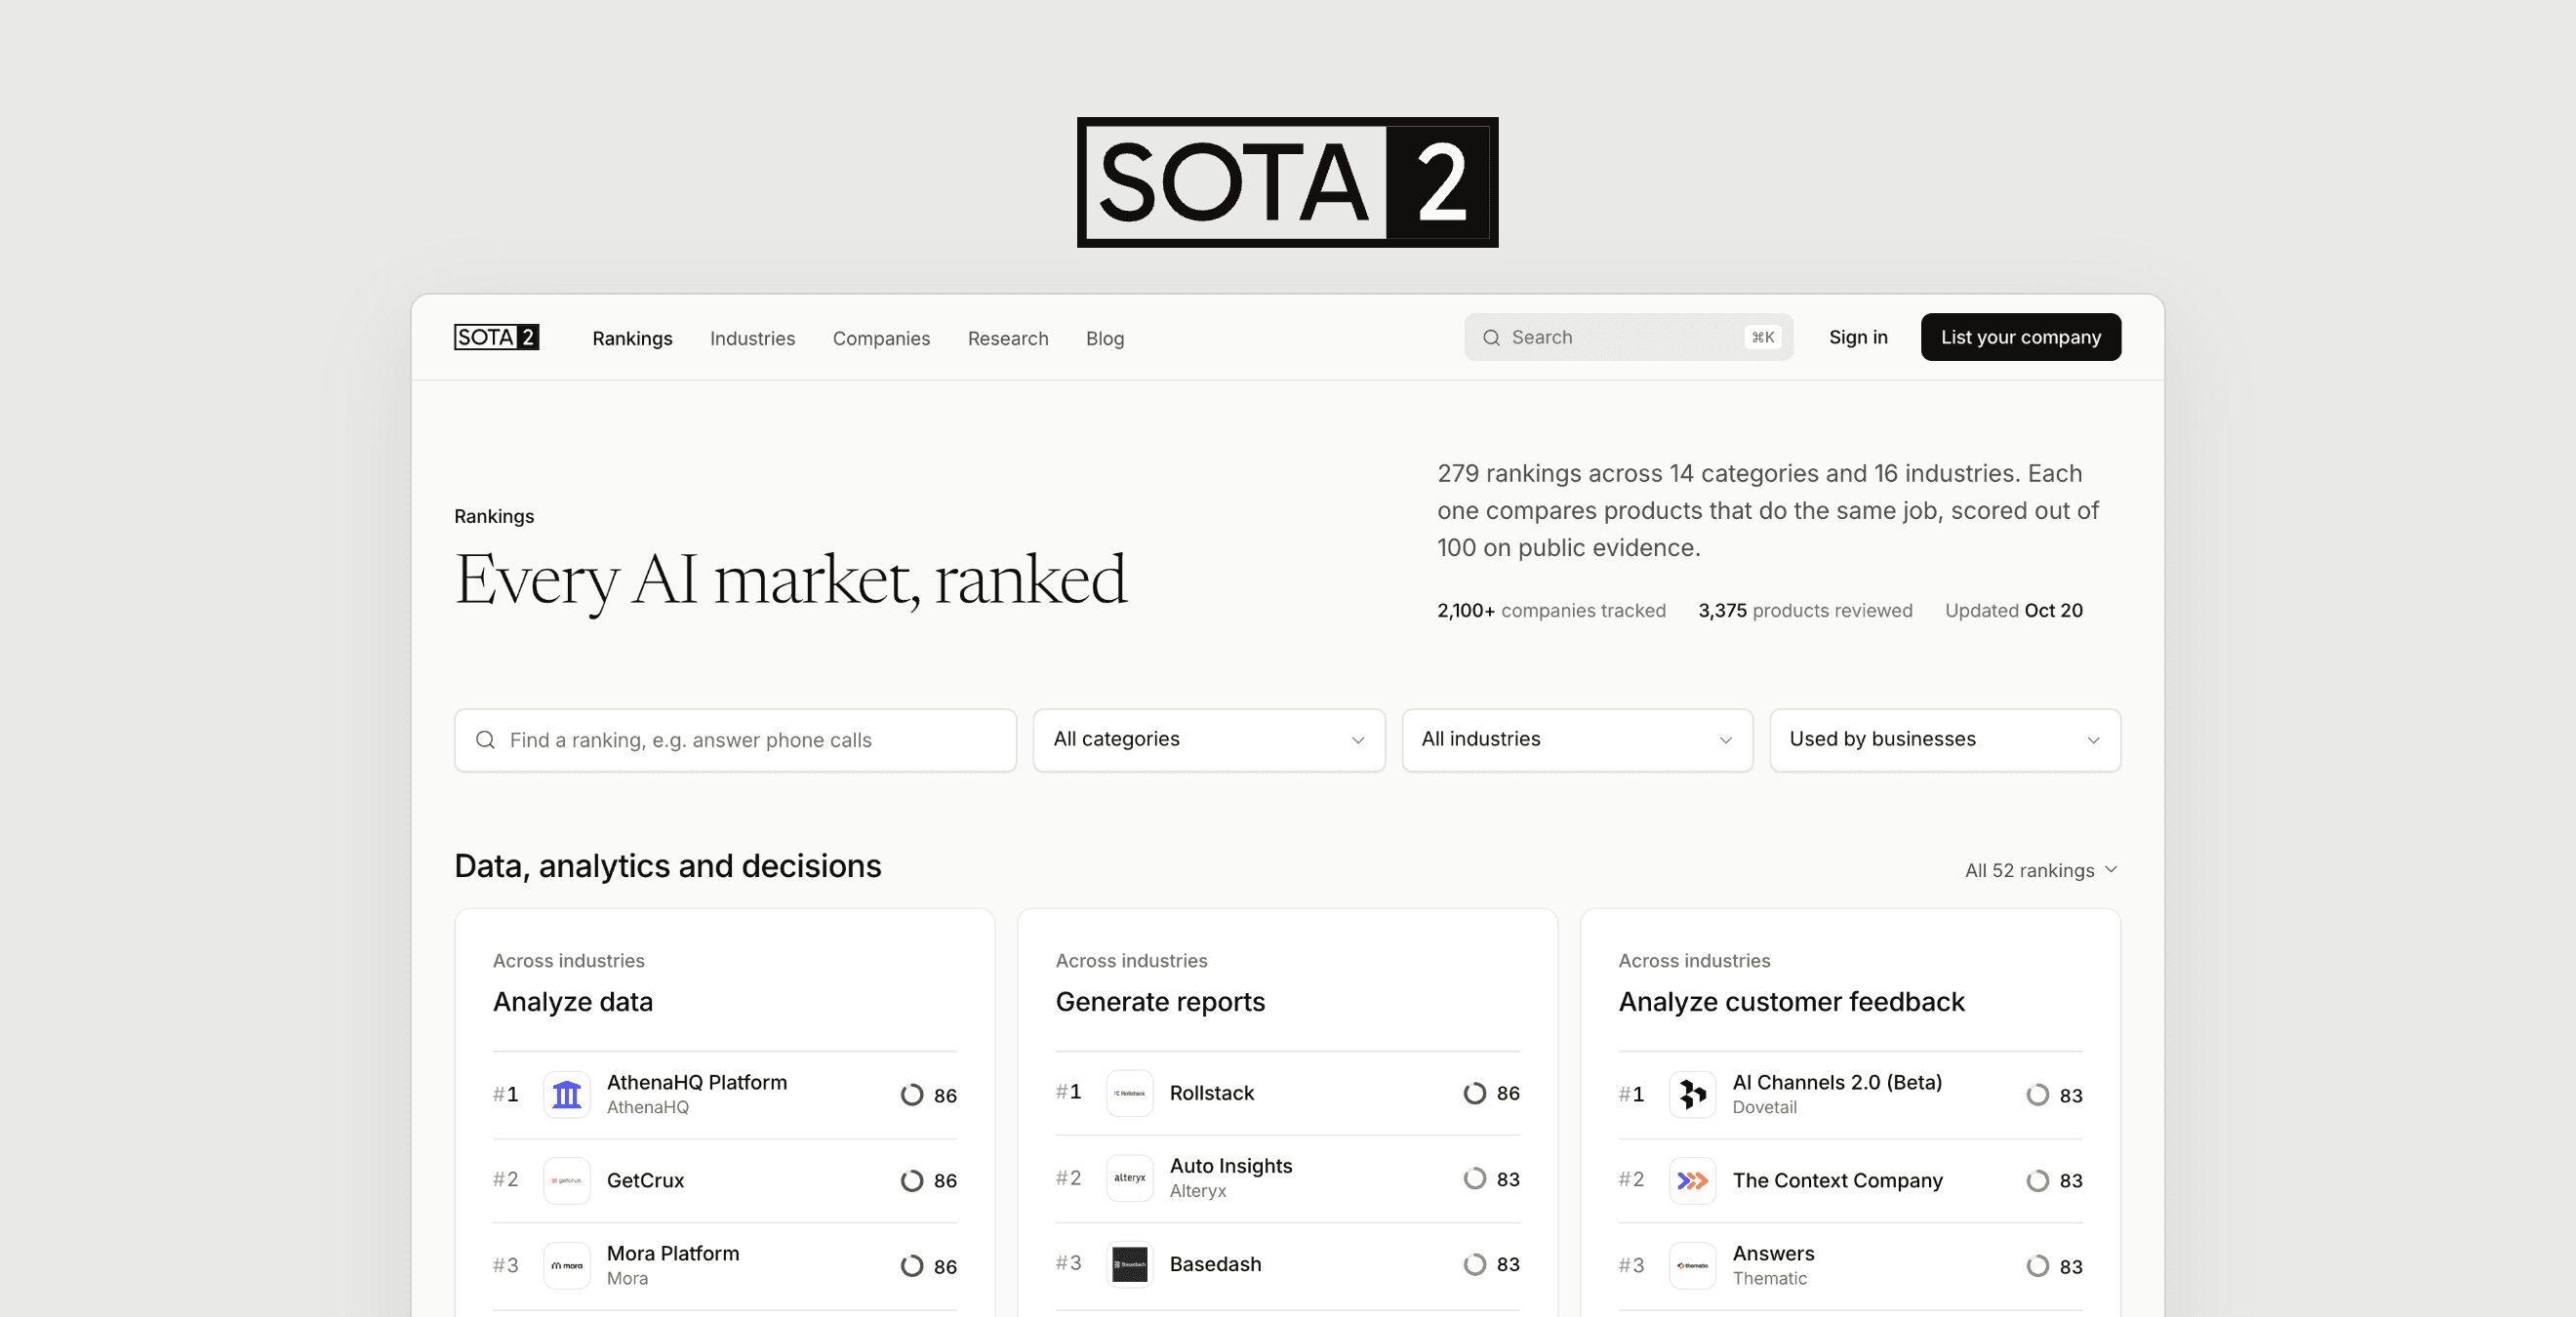Click the Thematic Answers logo icon
The height and width of the screenshot is (1317, 2576).
1693,1265
